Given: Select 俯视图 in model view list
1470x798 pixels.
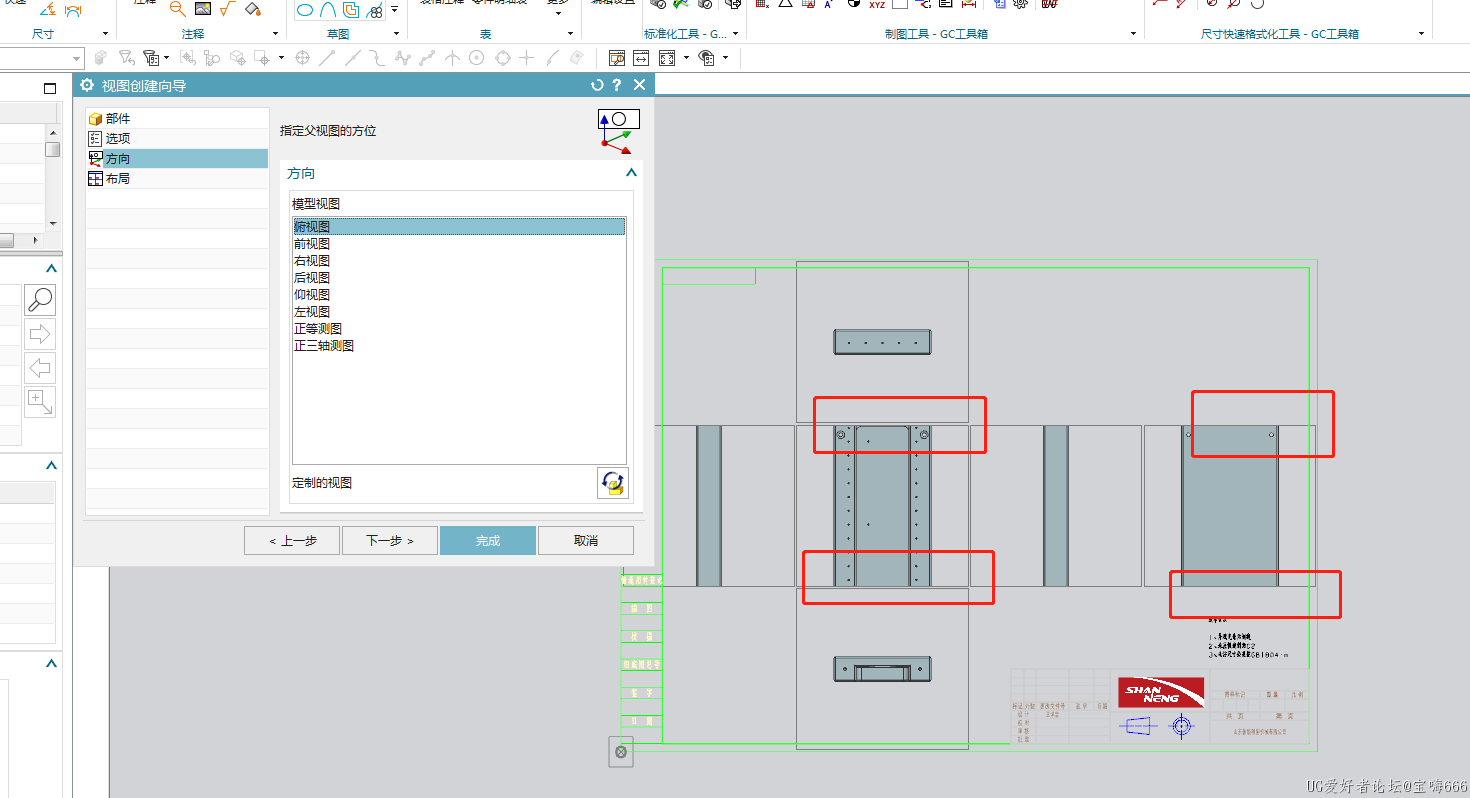Looking at the screenshot, I should pyautogui.click(x=459, y=227).
